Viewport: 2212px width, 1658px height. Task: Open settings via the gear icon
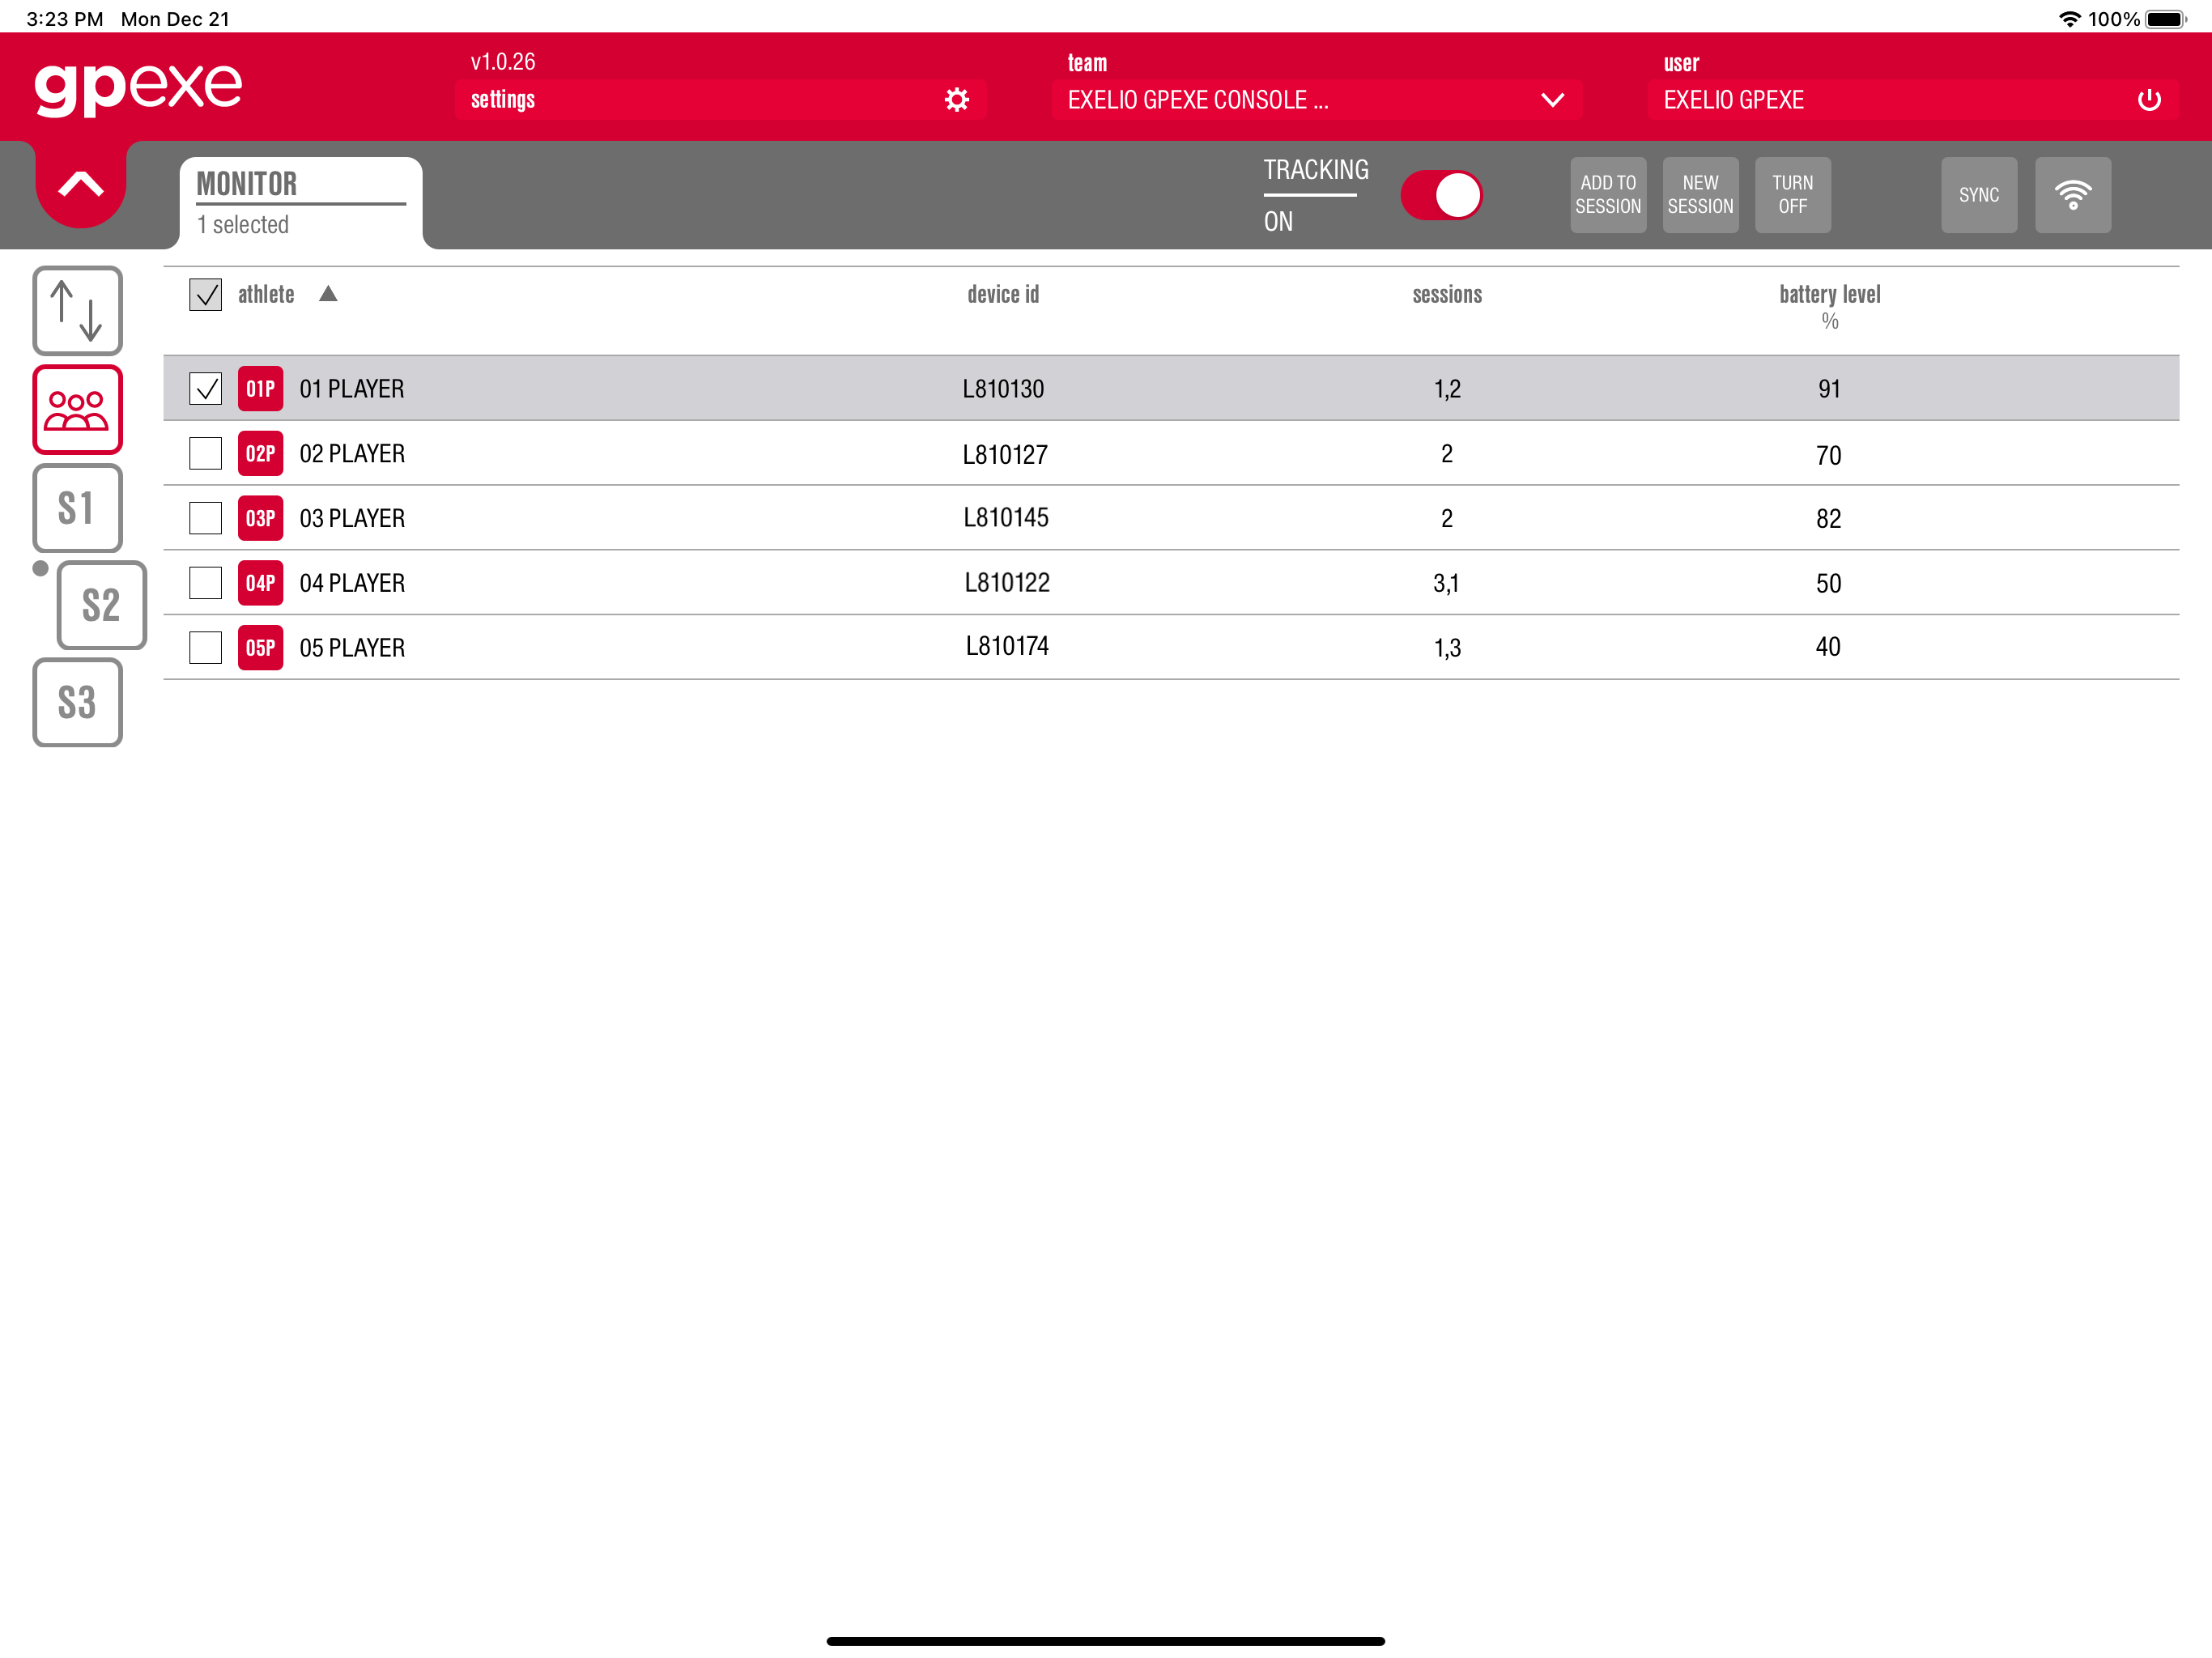[956, 100]
